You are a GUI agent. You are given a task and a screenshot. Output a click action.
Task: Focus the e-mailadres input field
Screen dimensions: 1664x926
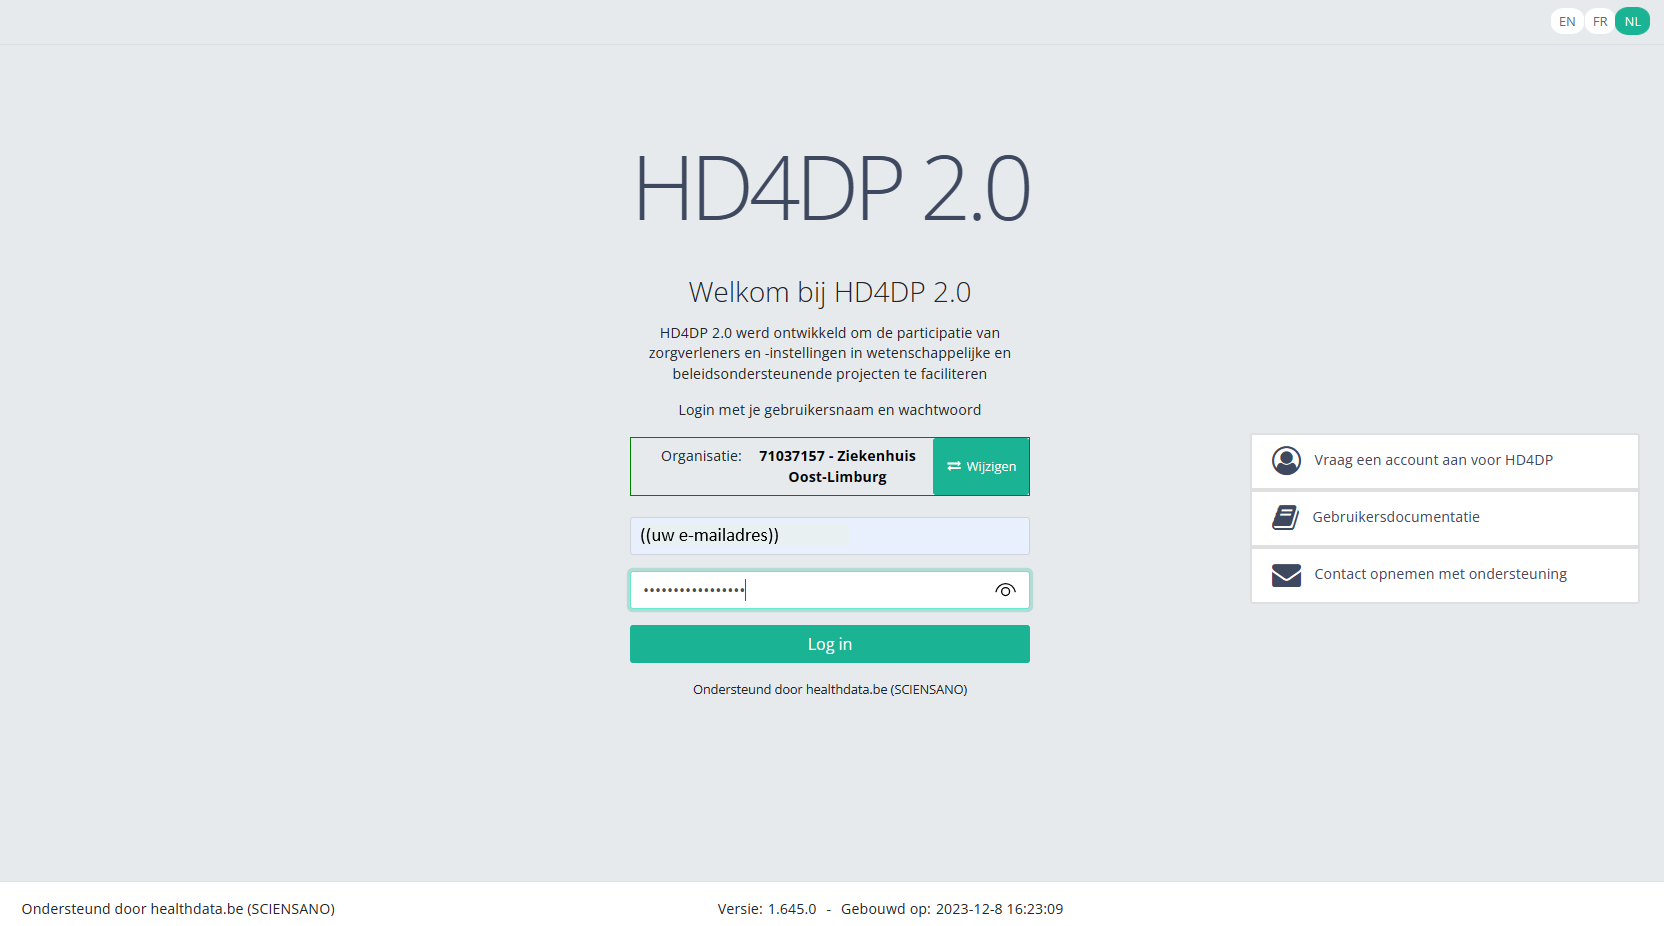pos(829,536)
